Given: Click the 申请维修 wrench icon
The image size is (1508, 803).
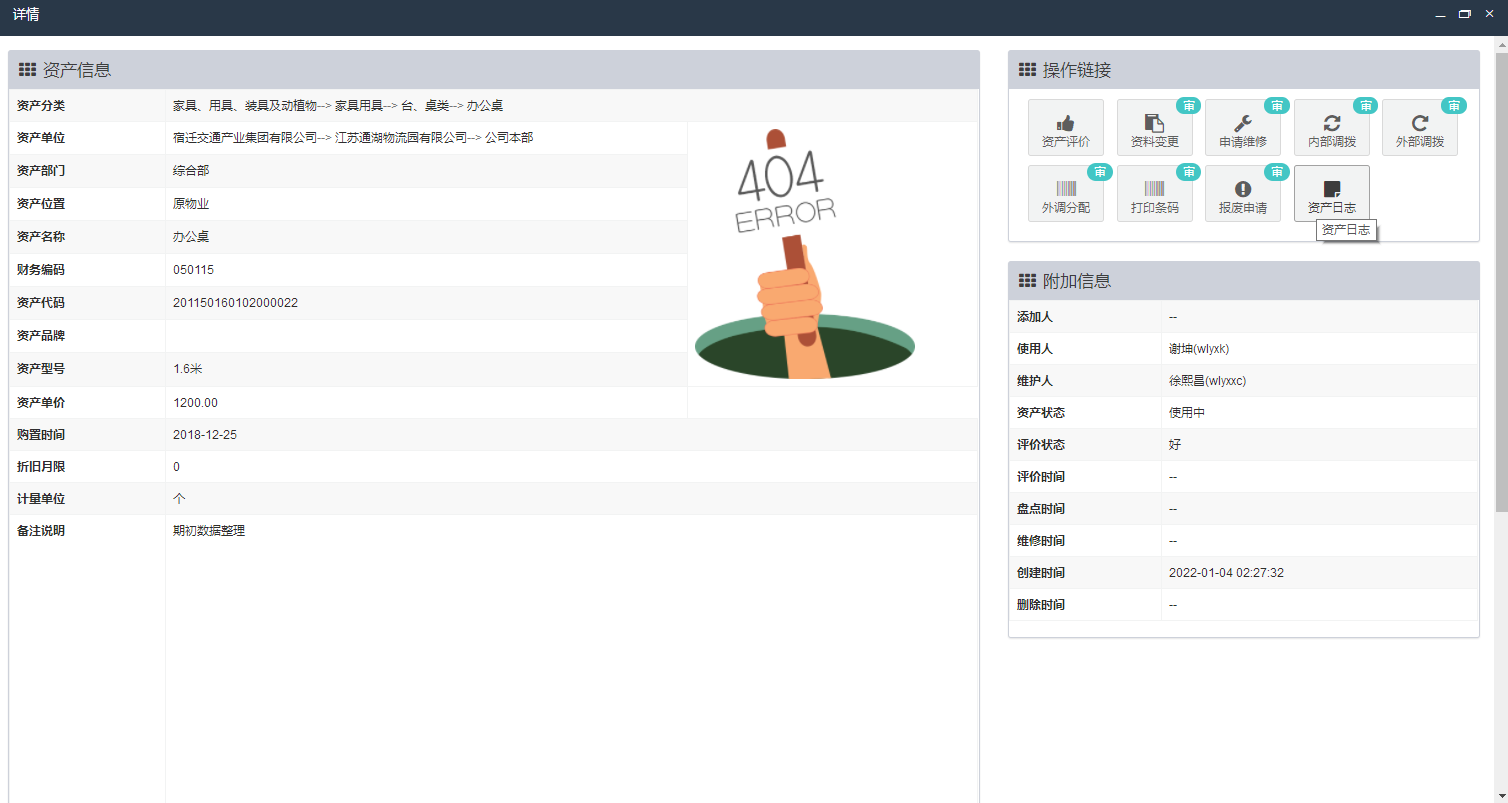Looking at the screenshot, I should point(1242,123).
